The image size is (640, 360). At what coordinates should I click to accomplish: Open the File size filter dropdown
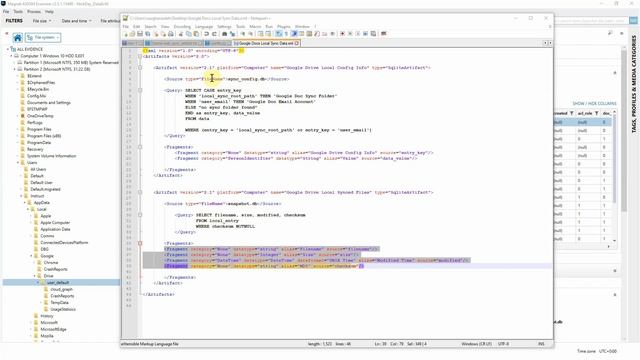pos(42,21)
